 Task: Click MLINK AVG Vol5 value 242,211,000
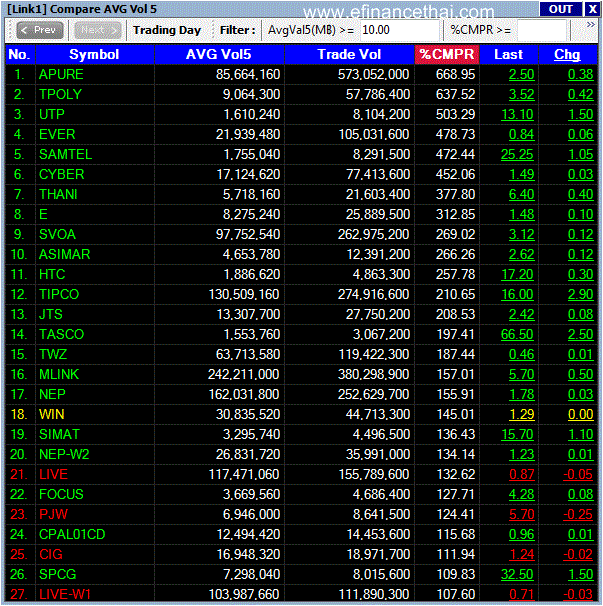pyautogui.click(x=244, y=374)
